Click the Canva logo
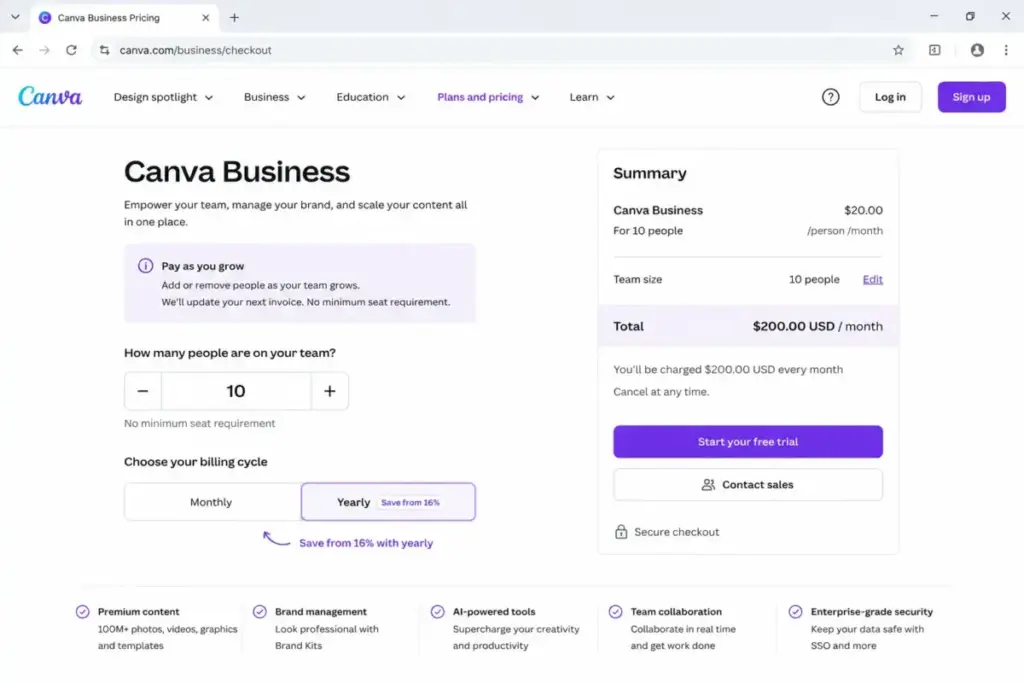This screenshot has height=683, width=1024. [50, 97]
